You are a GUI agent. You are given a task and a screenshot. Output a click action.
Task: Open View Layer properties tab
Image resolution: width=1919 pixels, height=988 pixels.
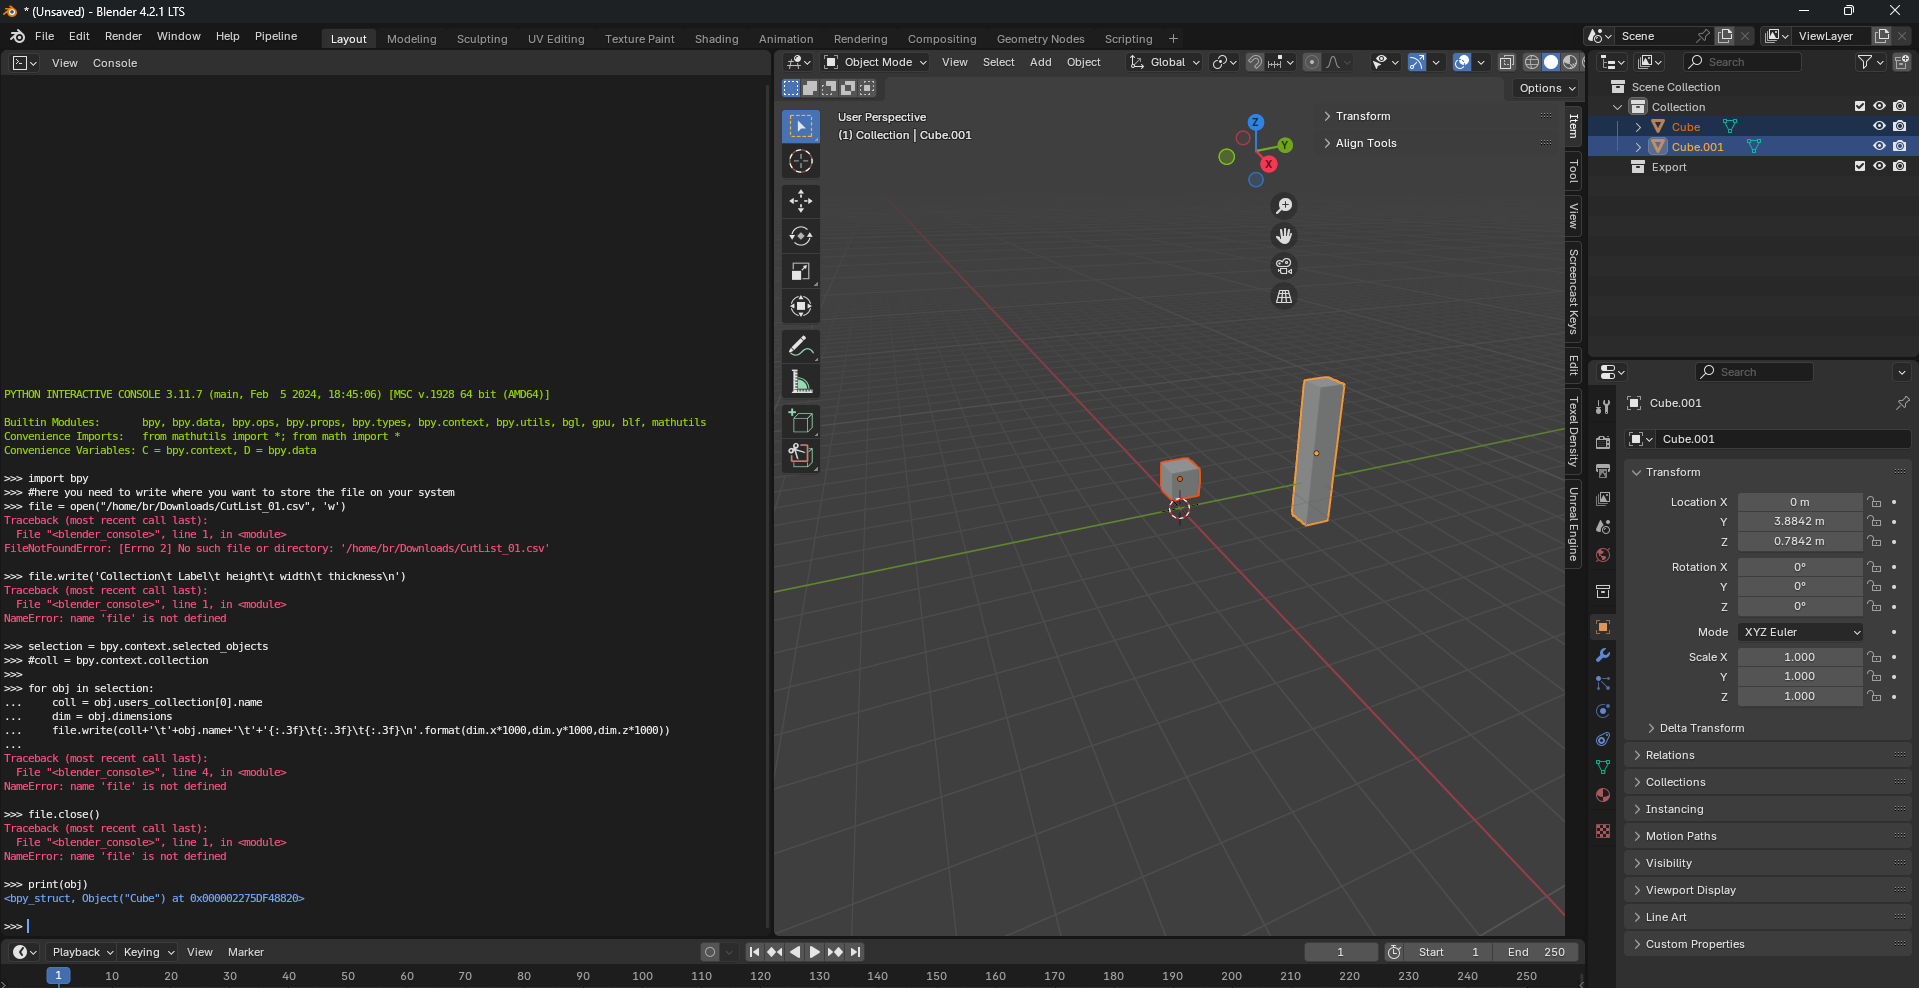click(1603, 498)
